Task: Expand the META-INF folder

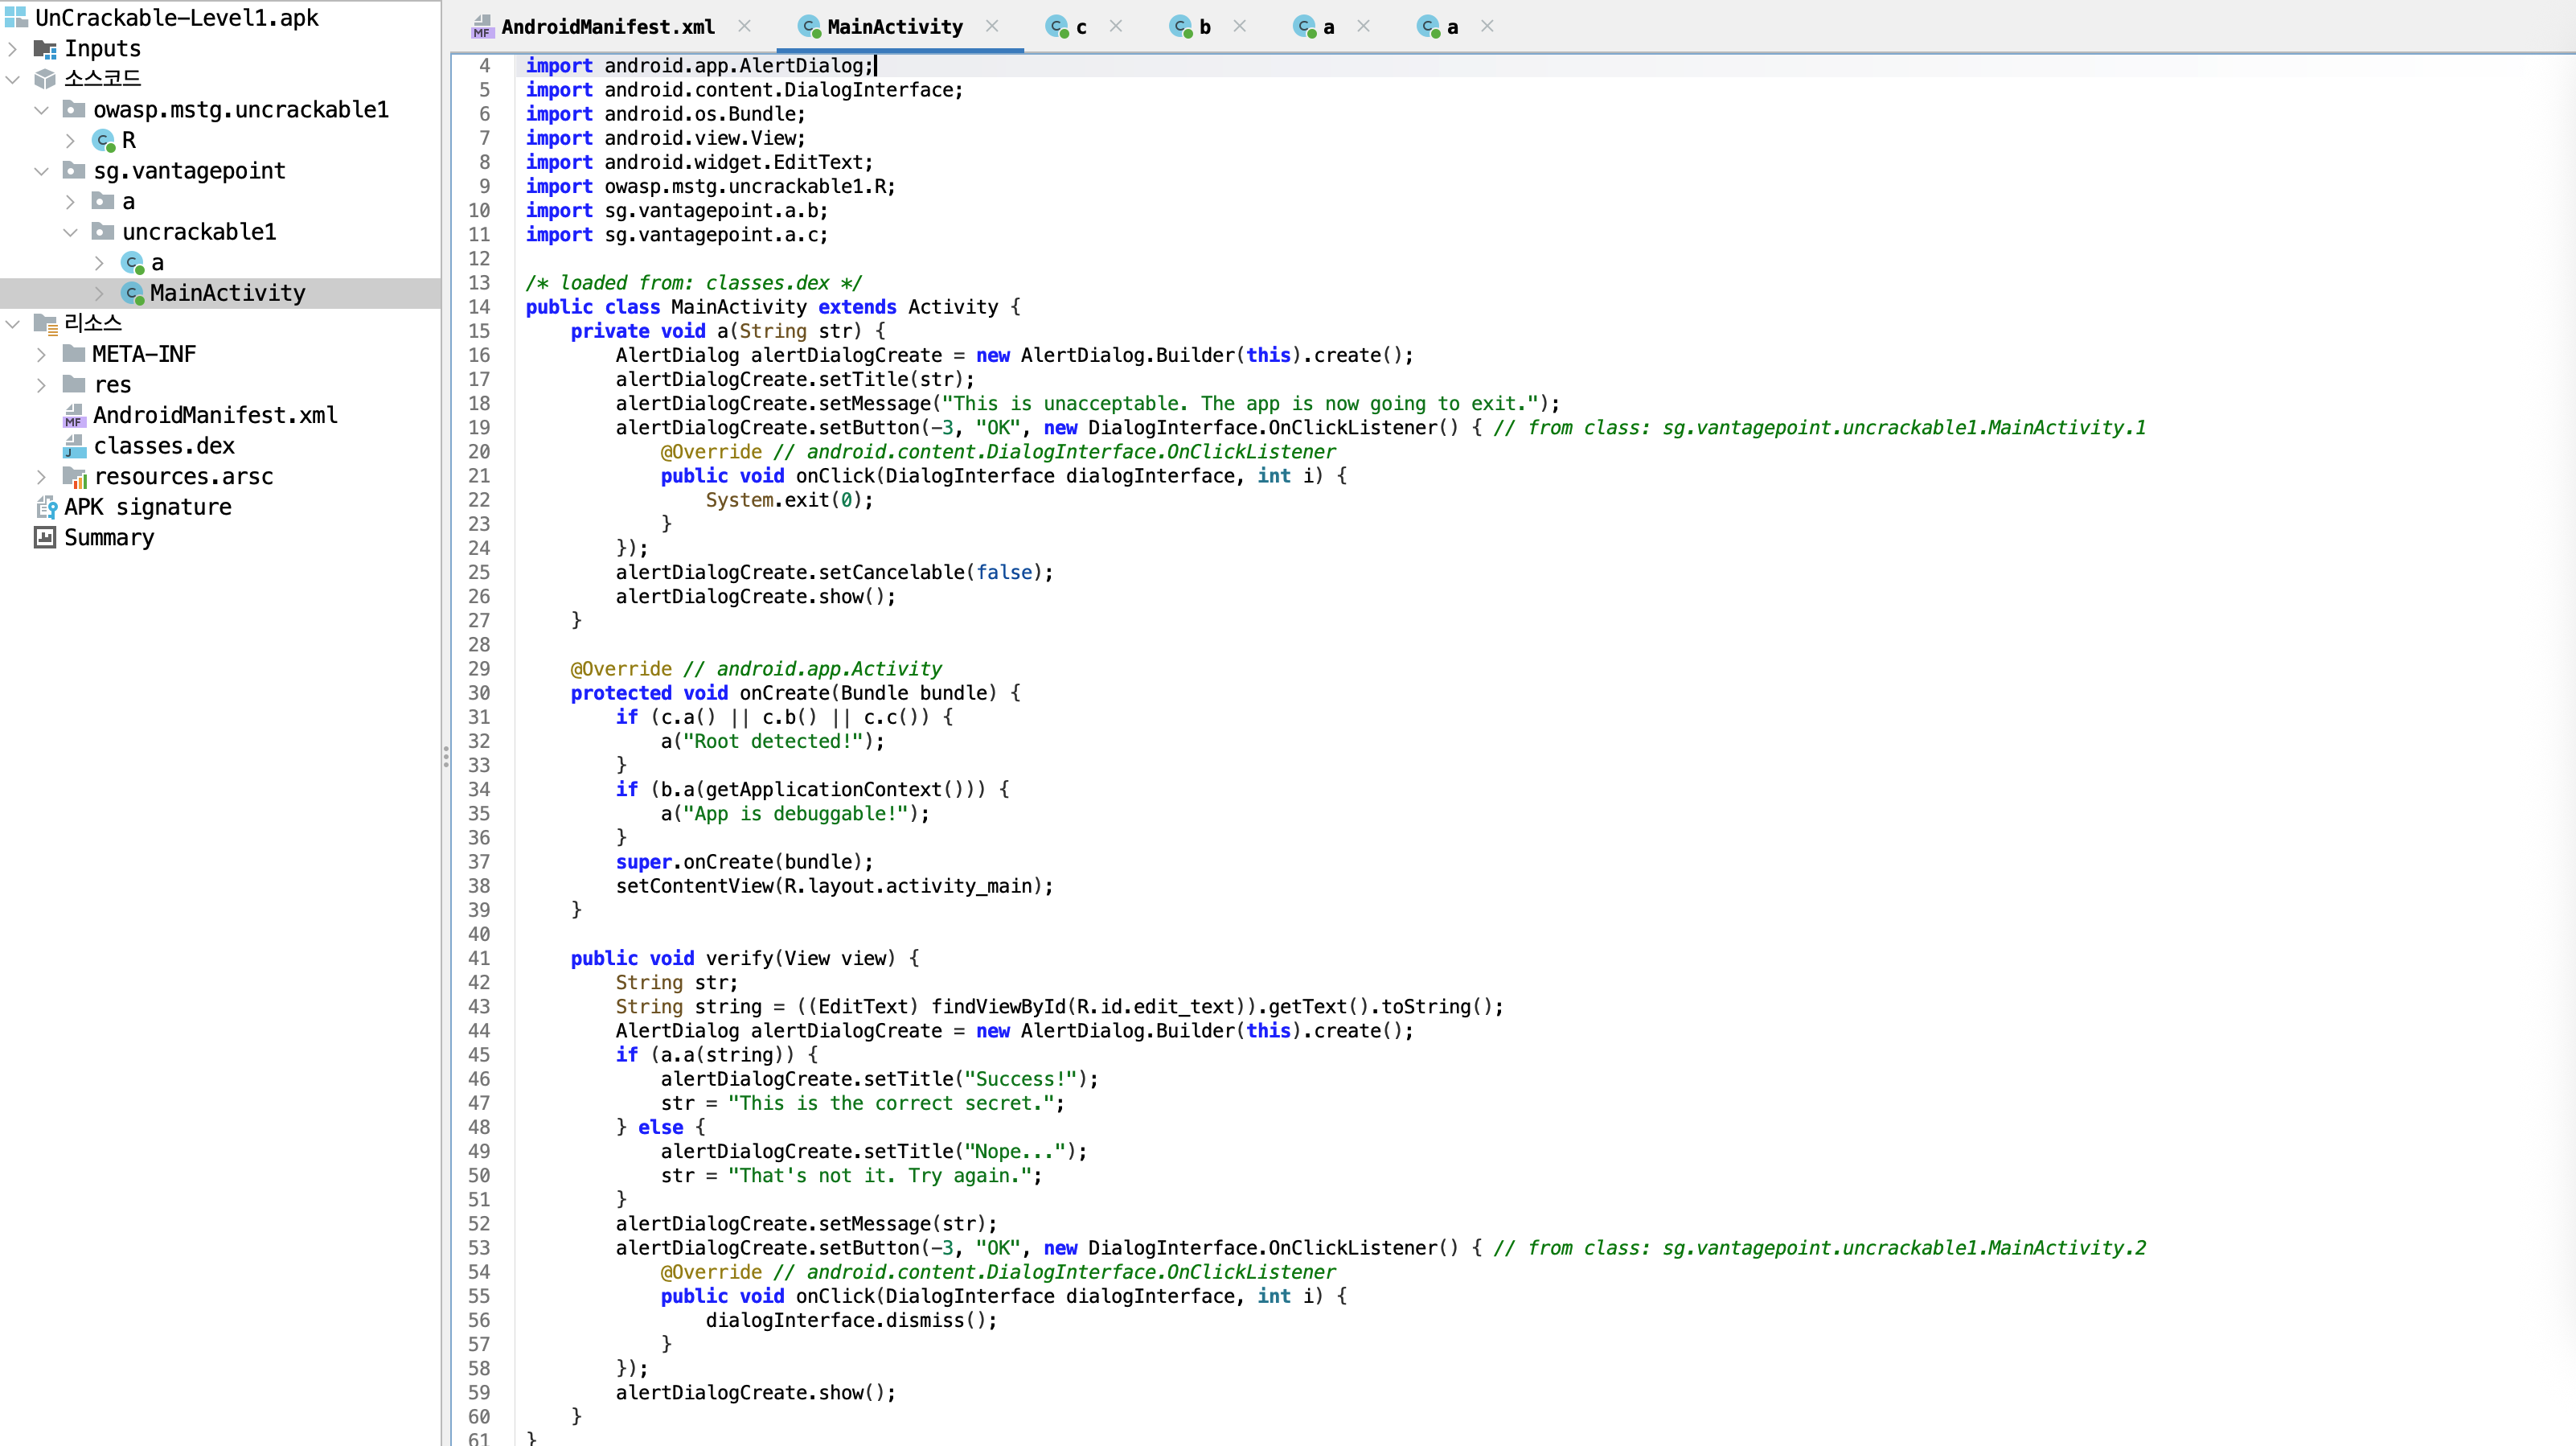Action: point(41,354)
